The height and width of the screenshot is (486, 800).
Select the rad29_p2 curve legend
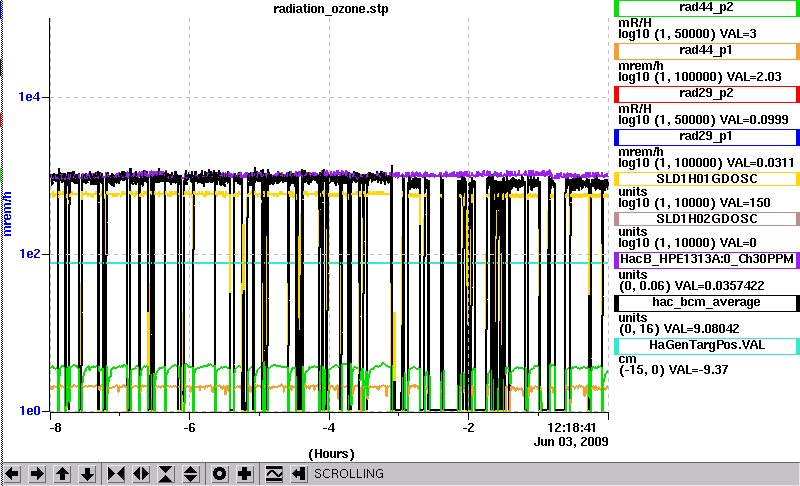pos(707,94)
